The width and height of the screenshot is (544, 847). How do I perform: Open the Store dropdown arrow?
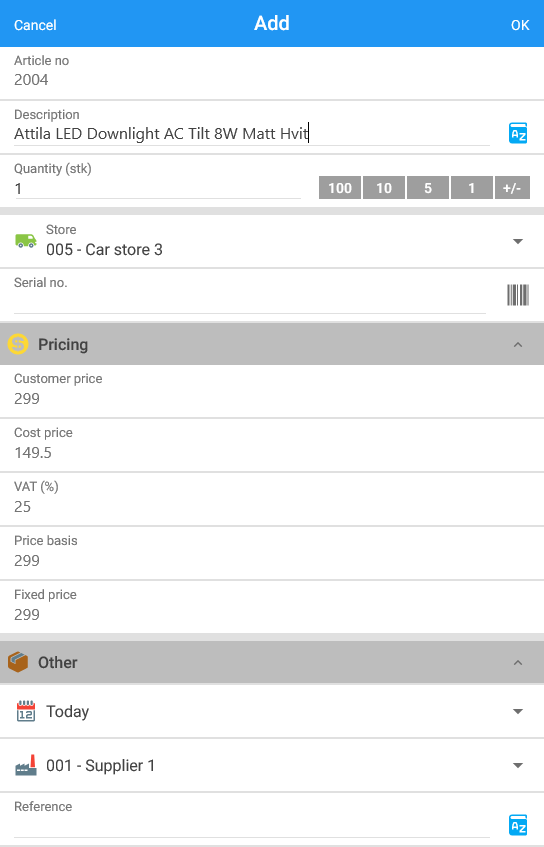pyautogui.click(x=518, y=241)
